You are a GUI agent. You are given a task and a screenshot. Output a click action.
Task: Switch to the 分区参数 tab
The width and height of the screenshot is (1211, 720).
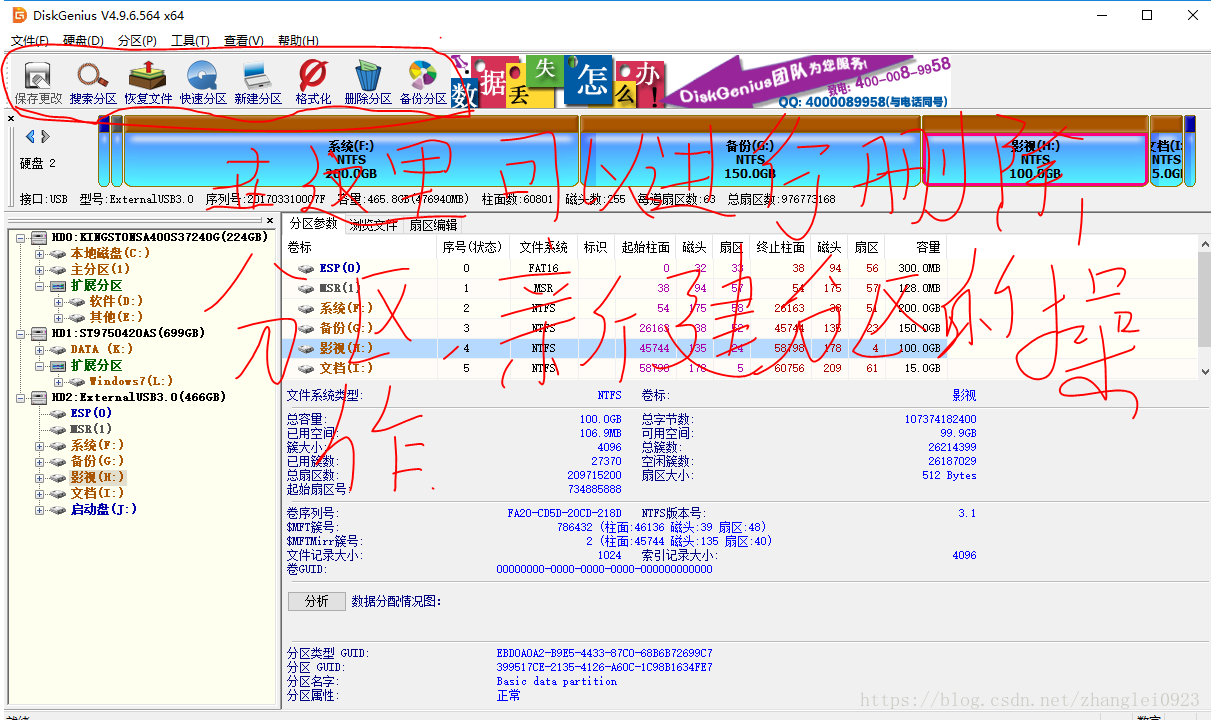pos(314,223)
